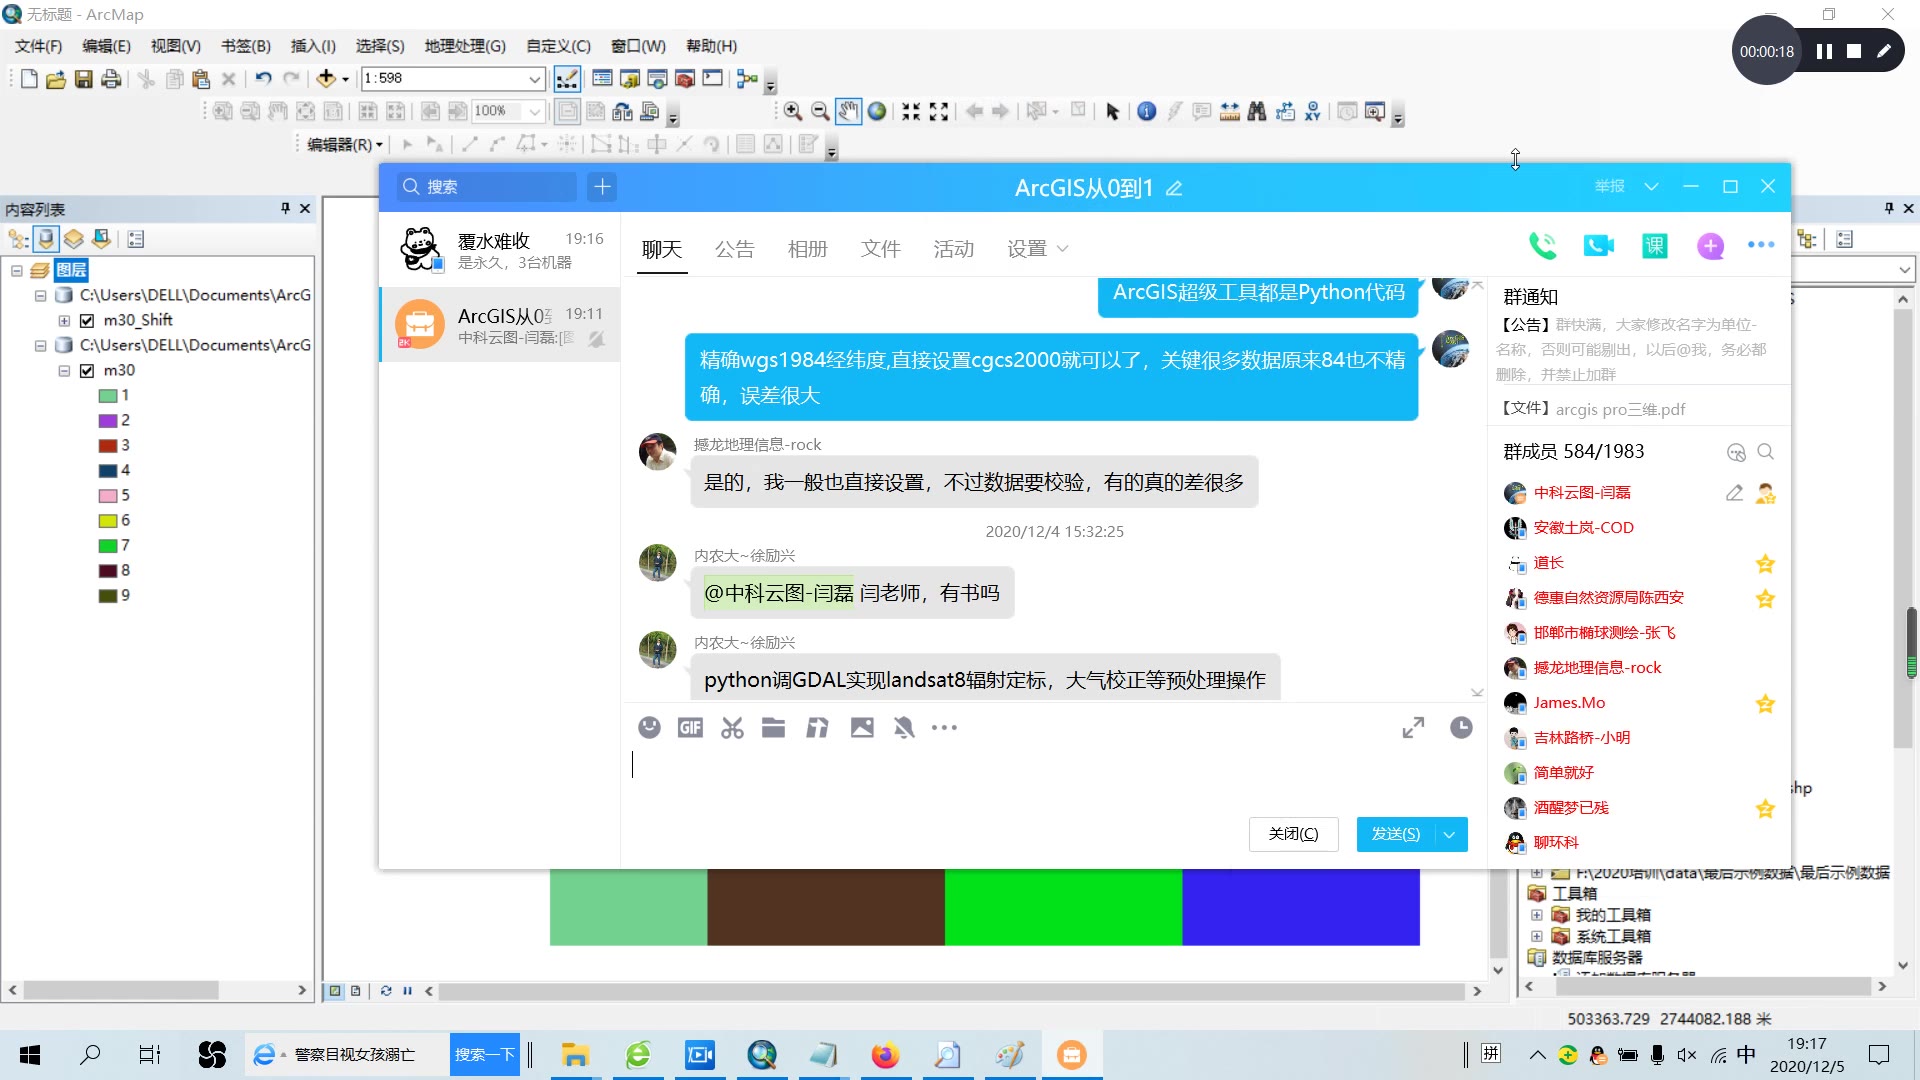This screenshot has height=1080, width=1920.
Task: Click the screenshot scissors icon in chat
Action: point(732,728)
